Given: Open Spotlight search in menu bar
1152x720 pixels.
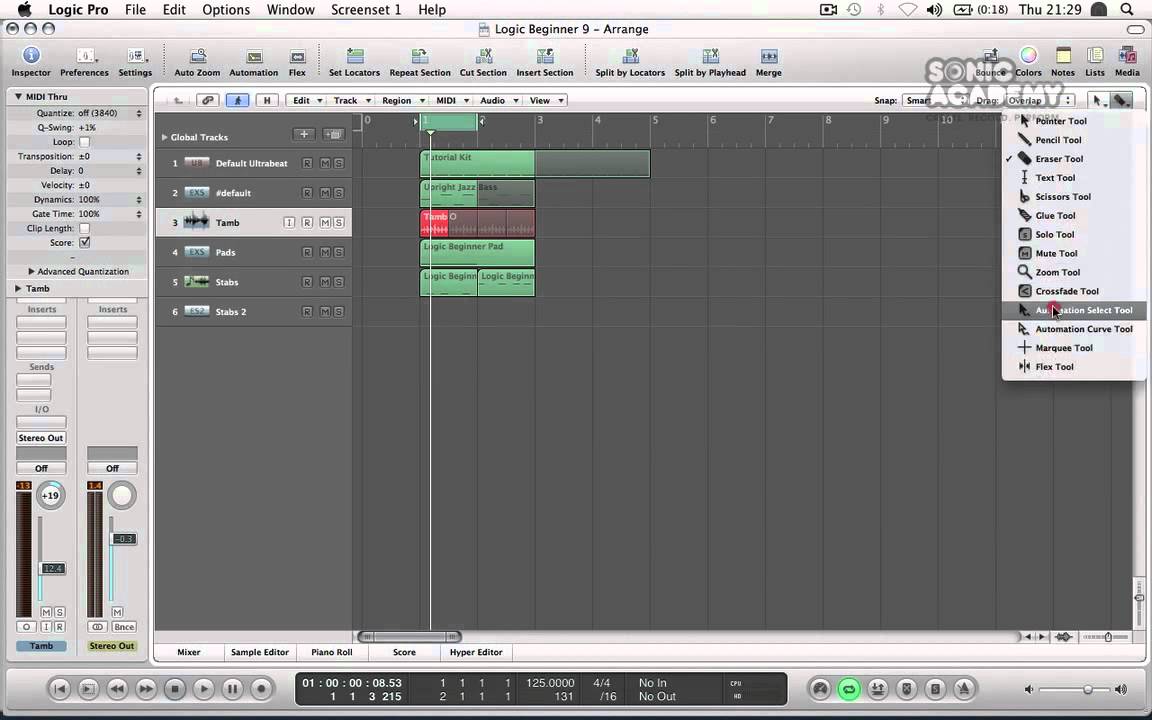Looking at the screenshot, I should (1126, 10).
